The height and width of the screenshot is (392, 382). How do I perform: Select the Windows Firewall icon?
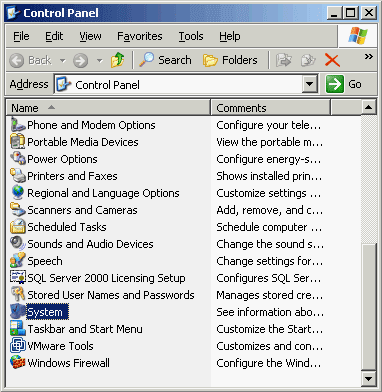(x=18, y=363)
